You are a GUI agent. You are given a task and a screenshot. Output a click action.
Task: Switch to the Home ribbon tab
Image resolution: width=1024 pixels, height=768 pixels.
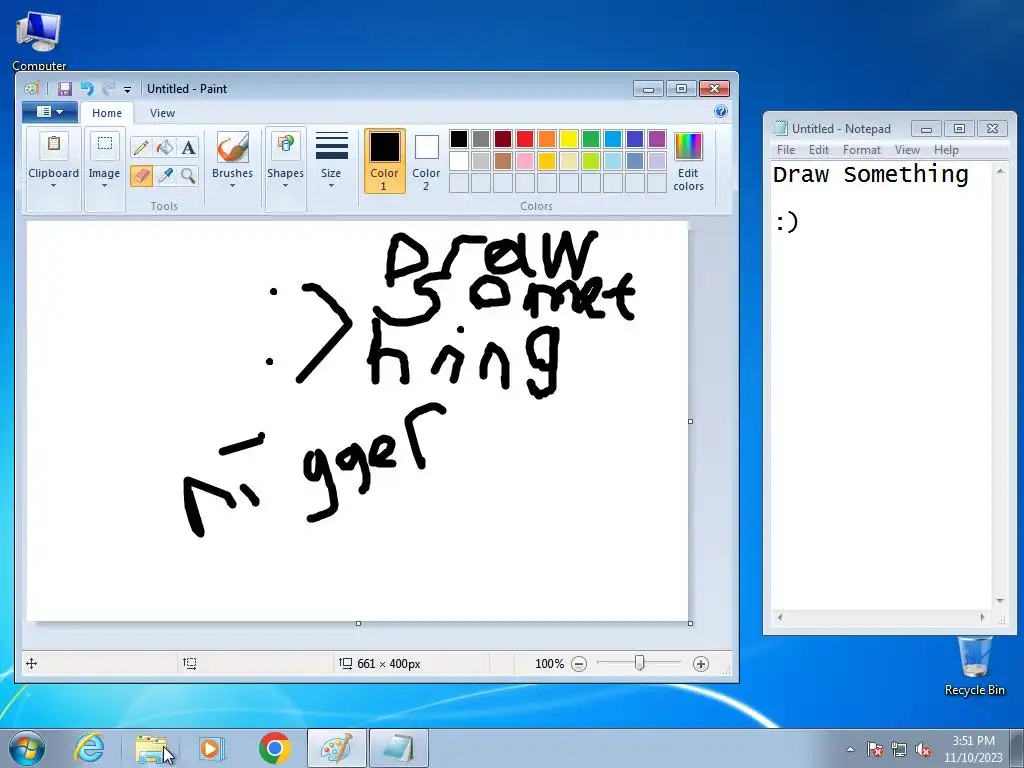(106, 113)
